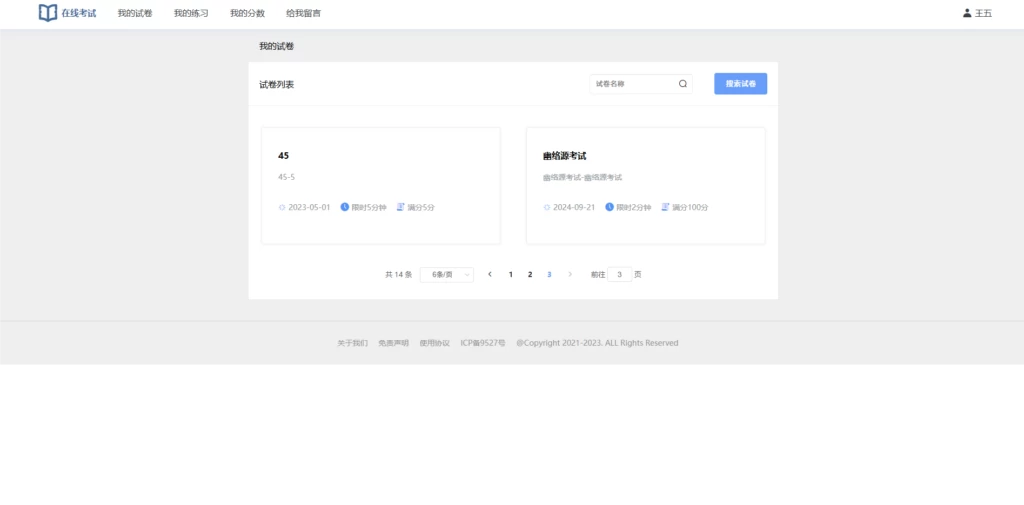Click the clock icon beside 限时2分钟
This screenshot has height=505, width=1024.
[610, 208]
